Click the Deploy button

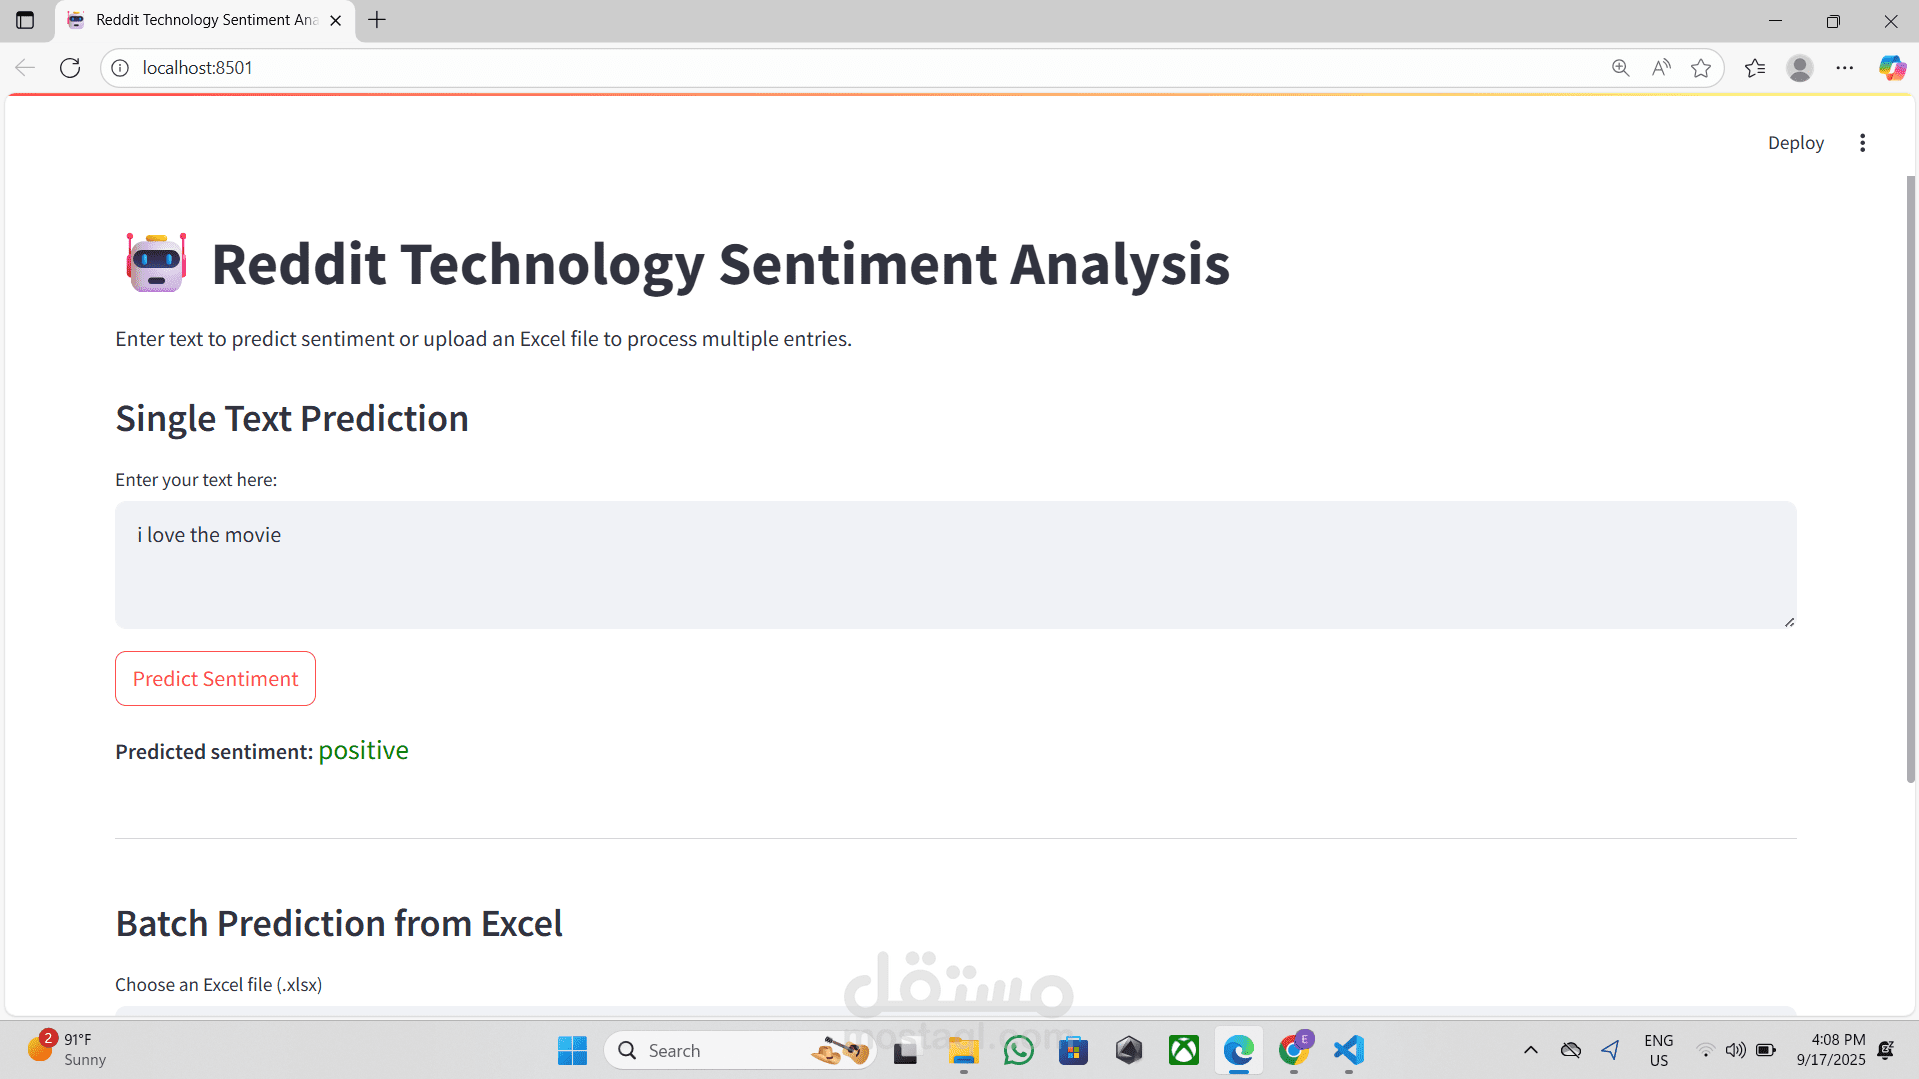click(1795, 142)
